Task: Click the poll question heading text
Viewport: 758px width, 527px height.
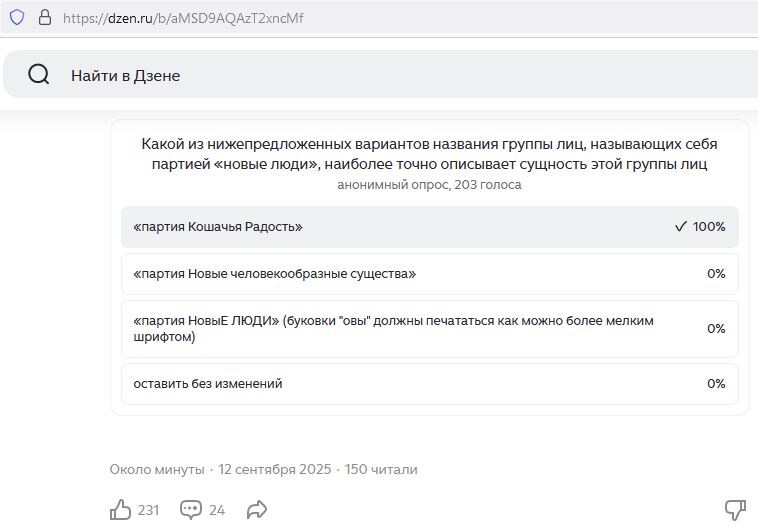Action: click(x=429, y=154)
